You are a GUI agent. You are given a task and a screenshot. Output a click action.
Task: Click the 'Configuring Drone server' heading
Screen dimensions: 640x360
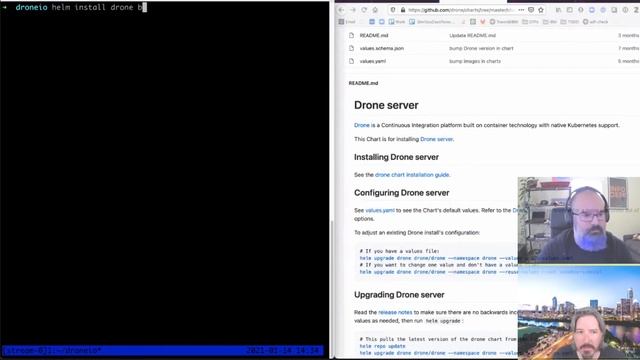point(402,193)
